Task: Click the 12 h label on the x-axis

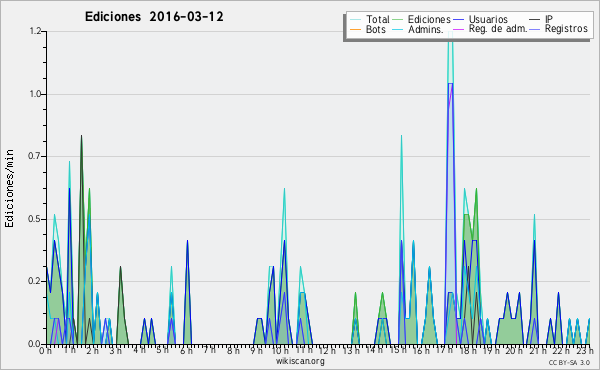Action: 326,350
